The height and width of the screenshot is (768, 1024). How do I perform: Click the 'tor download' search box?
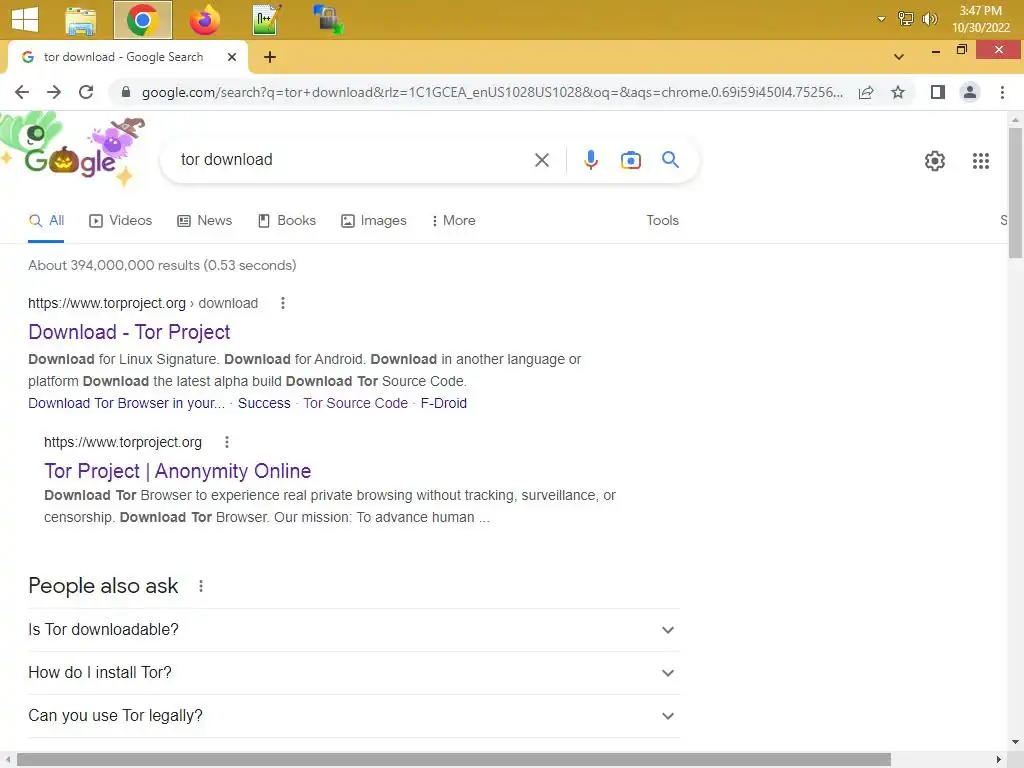click(353, 160)
